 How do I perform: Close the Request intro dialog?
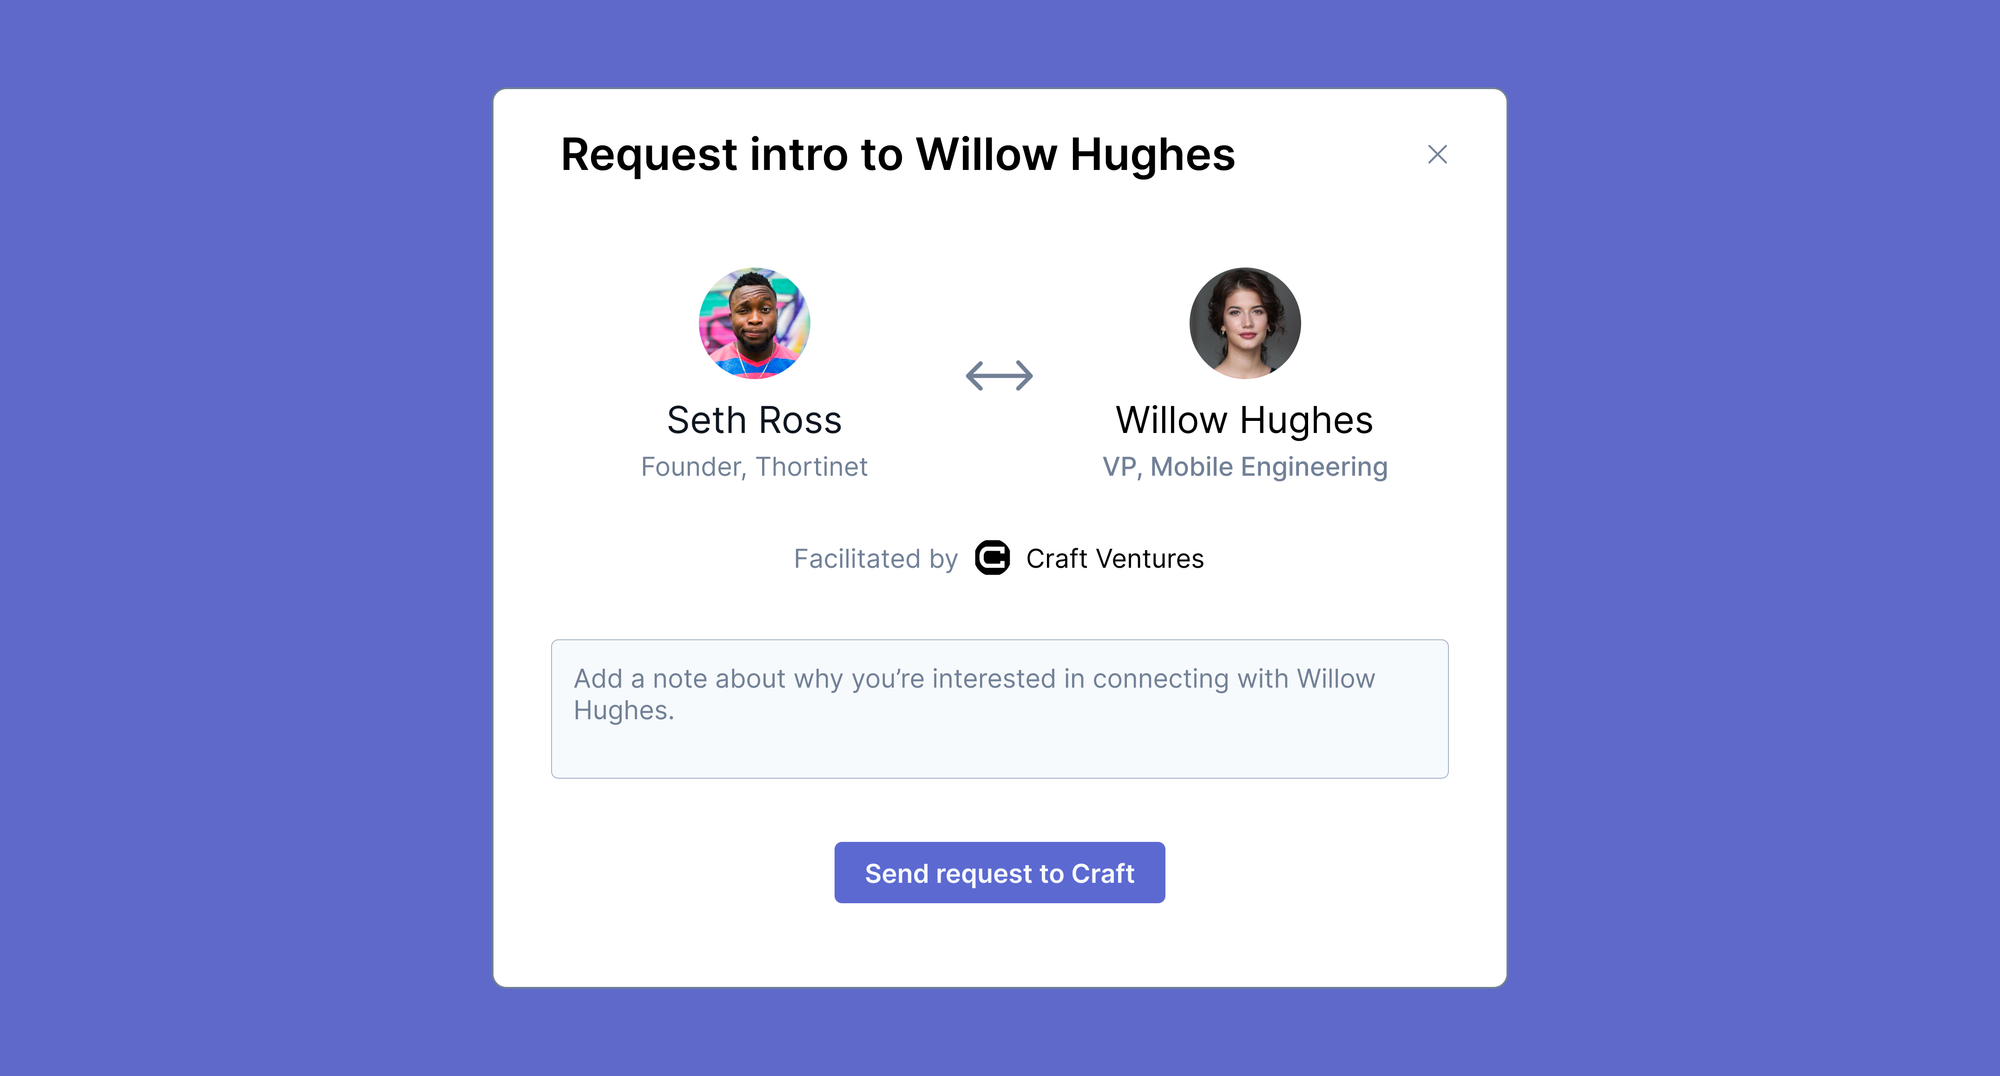[1437, 154]
